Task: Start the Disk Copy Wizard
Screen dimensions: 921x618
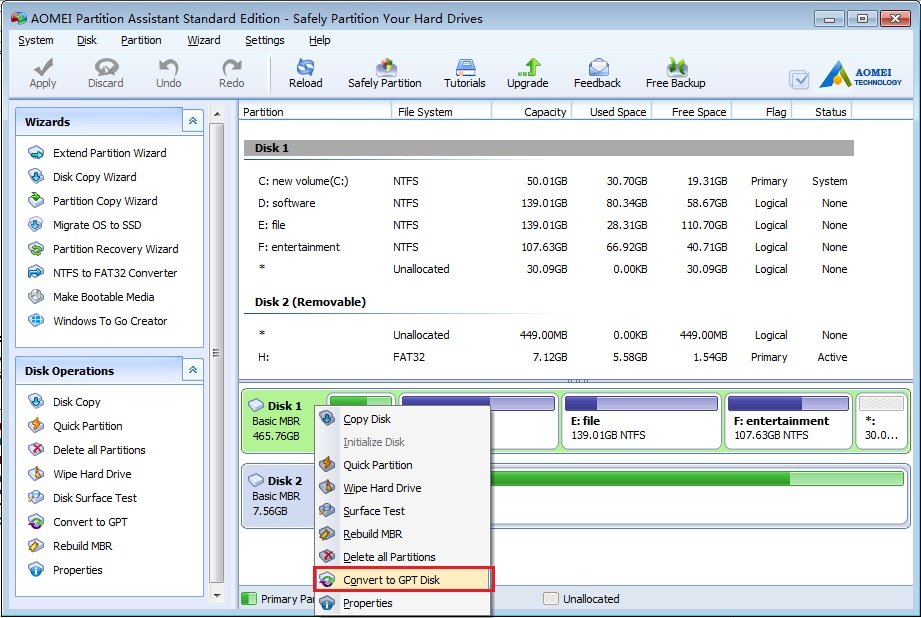Action: 95,177
